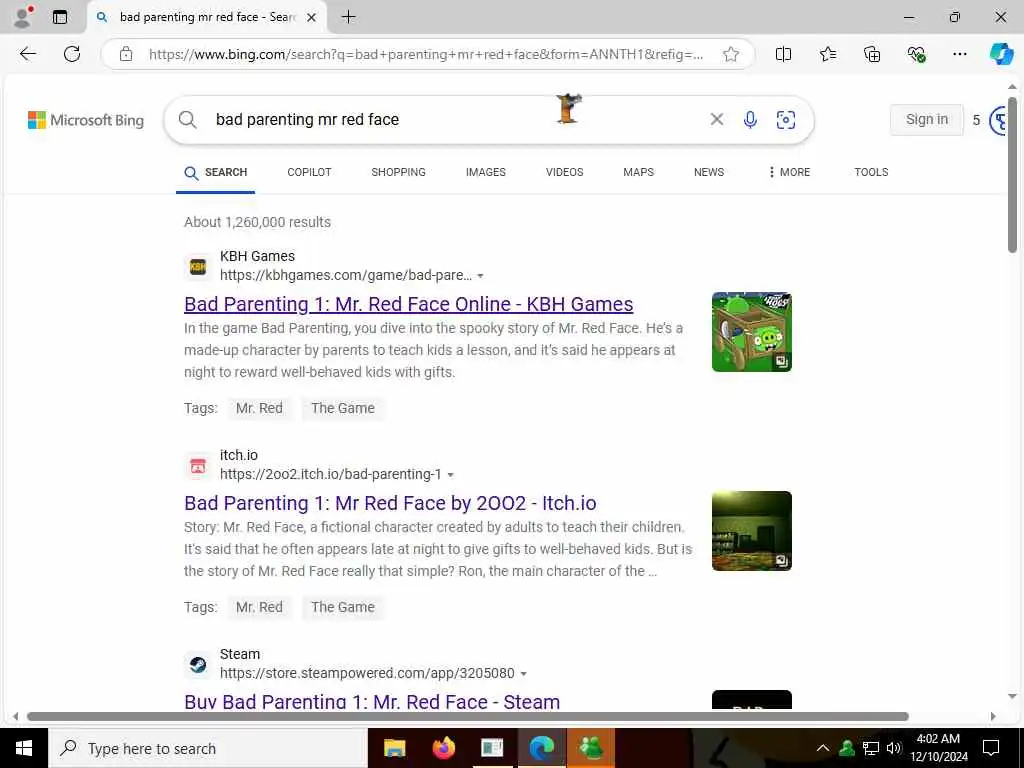Close the bad parenting search tab
This screenshot has width=1024, height=768.
(312, 18)
